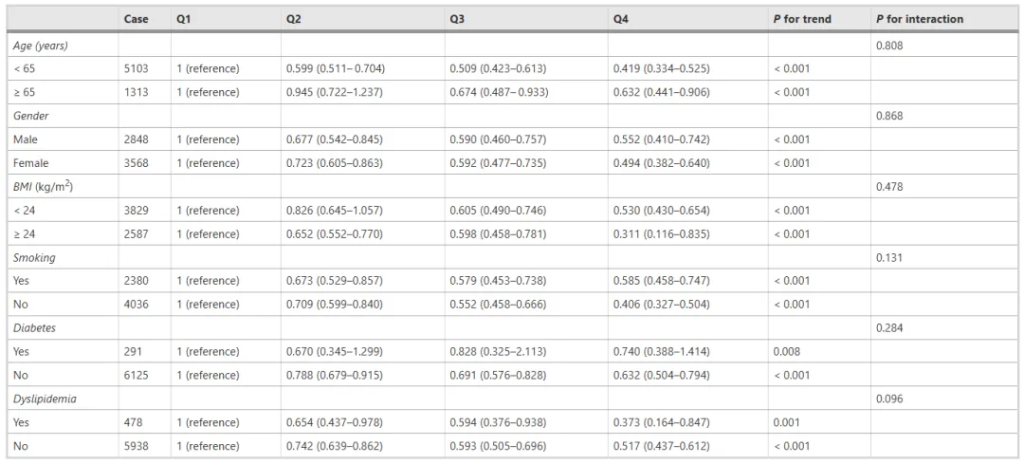1024x464 pixels.
Task: Select the cell 0.828 (0.325–2.113)
Action: point(498,352)
